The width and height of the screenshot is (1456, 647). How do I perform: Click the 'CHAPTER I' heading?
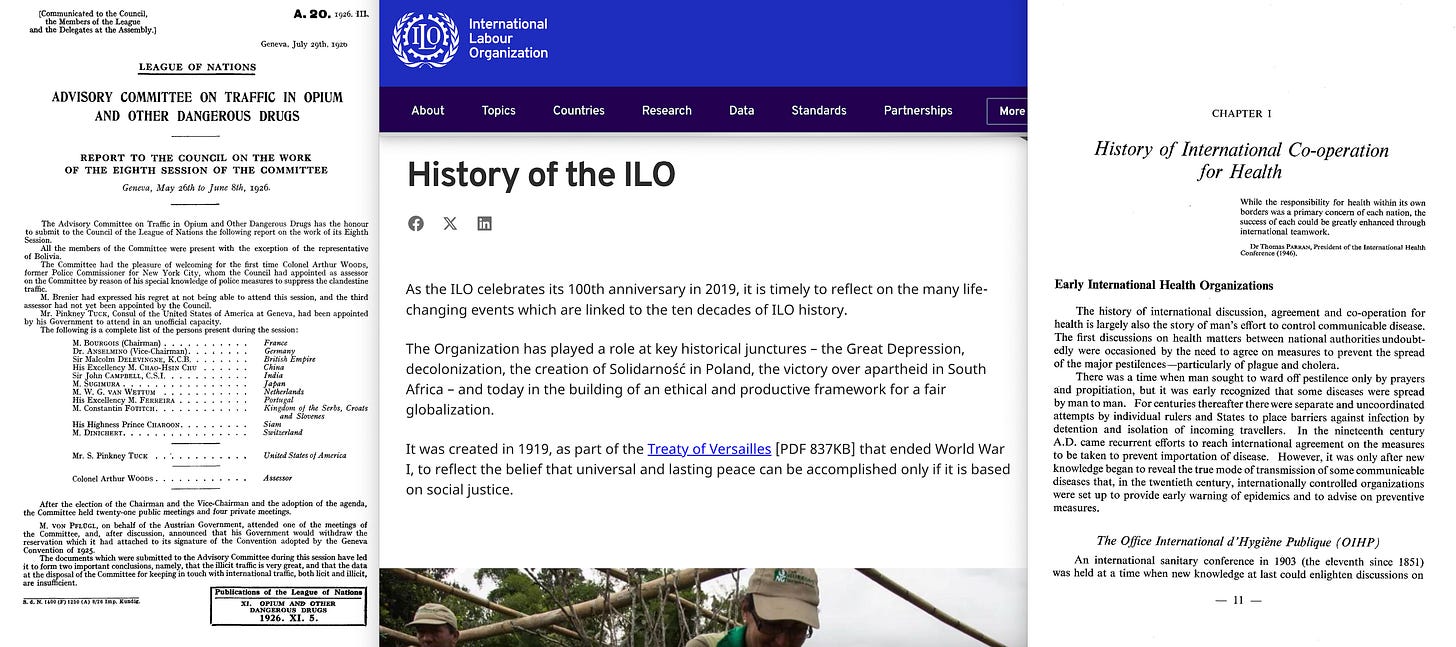(x=1241, y=113)
